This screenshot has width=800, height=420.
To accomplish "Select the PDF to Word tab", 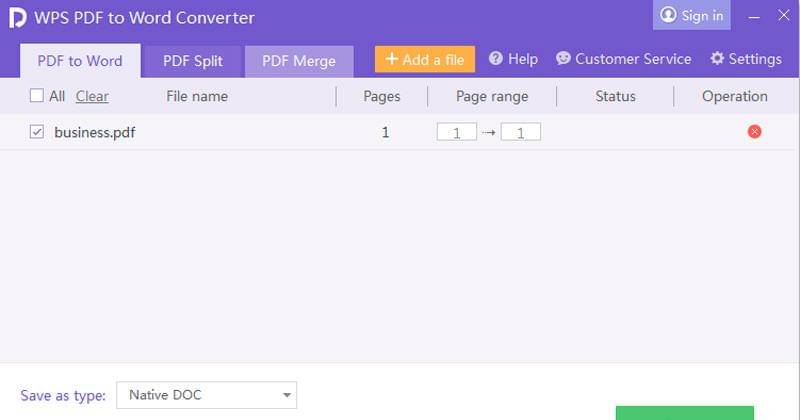I will click(80, 61).
